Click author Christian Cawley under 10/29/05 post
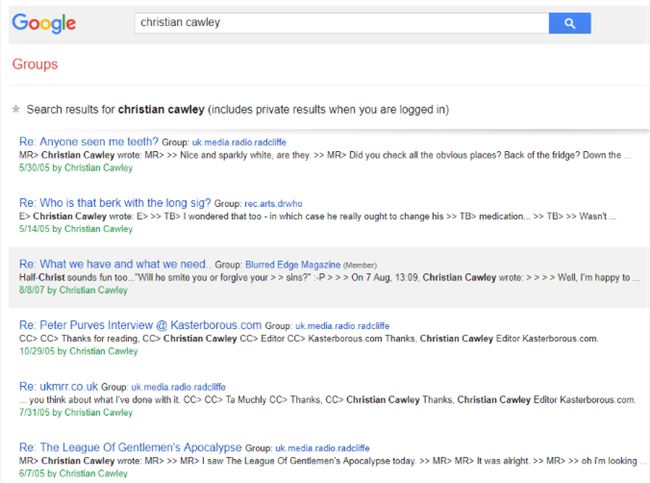650x483 pixels. point(101,351)
